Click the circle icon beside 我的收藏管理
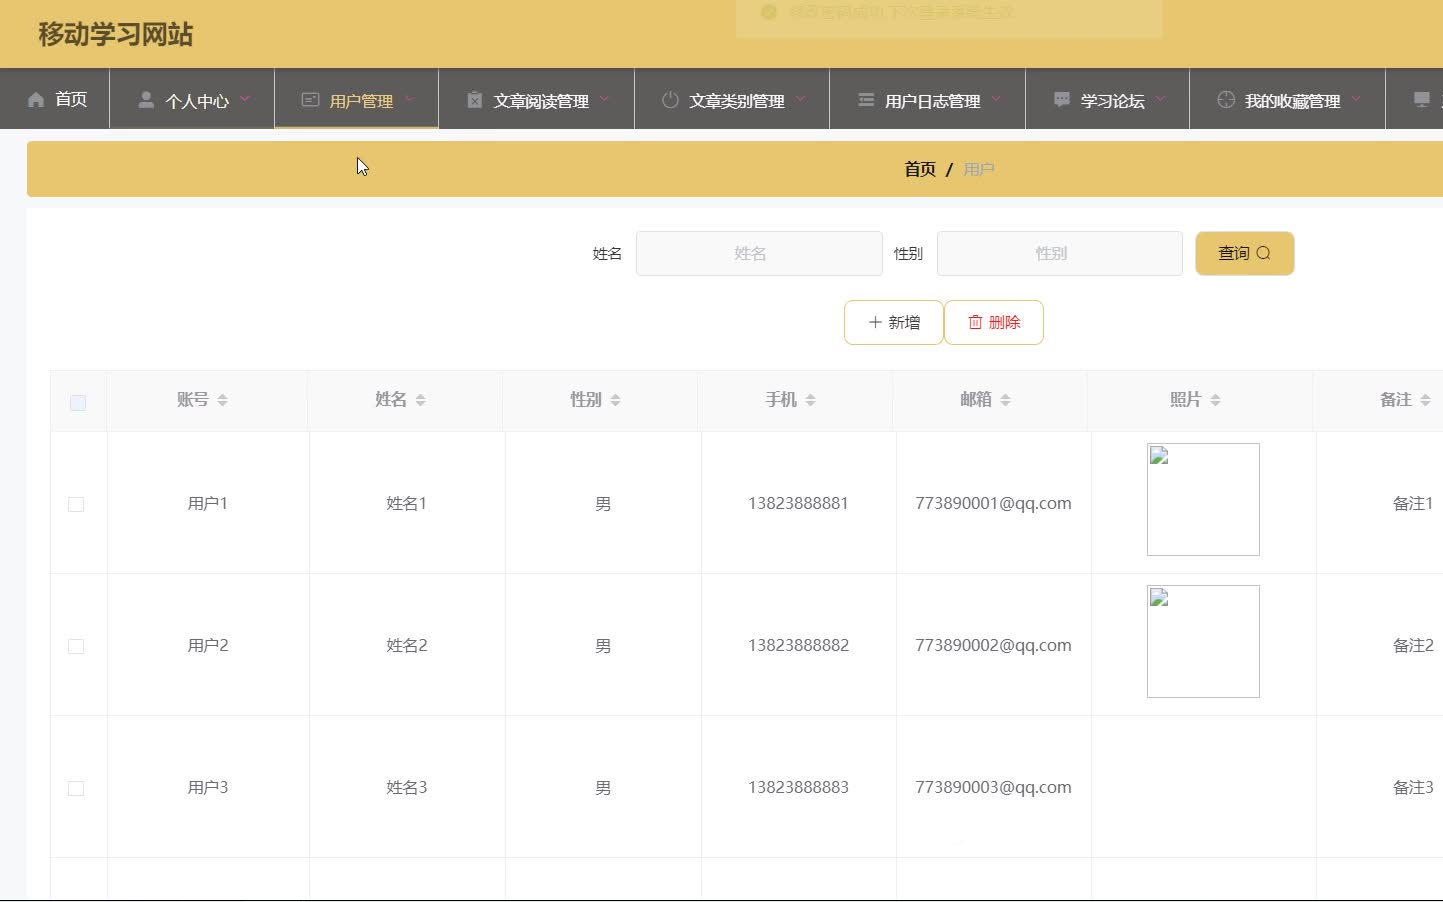This screenshot has height=902, width=1443. pyautogui.click(x=1226, y=100)
